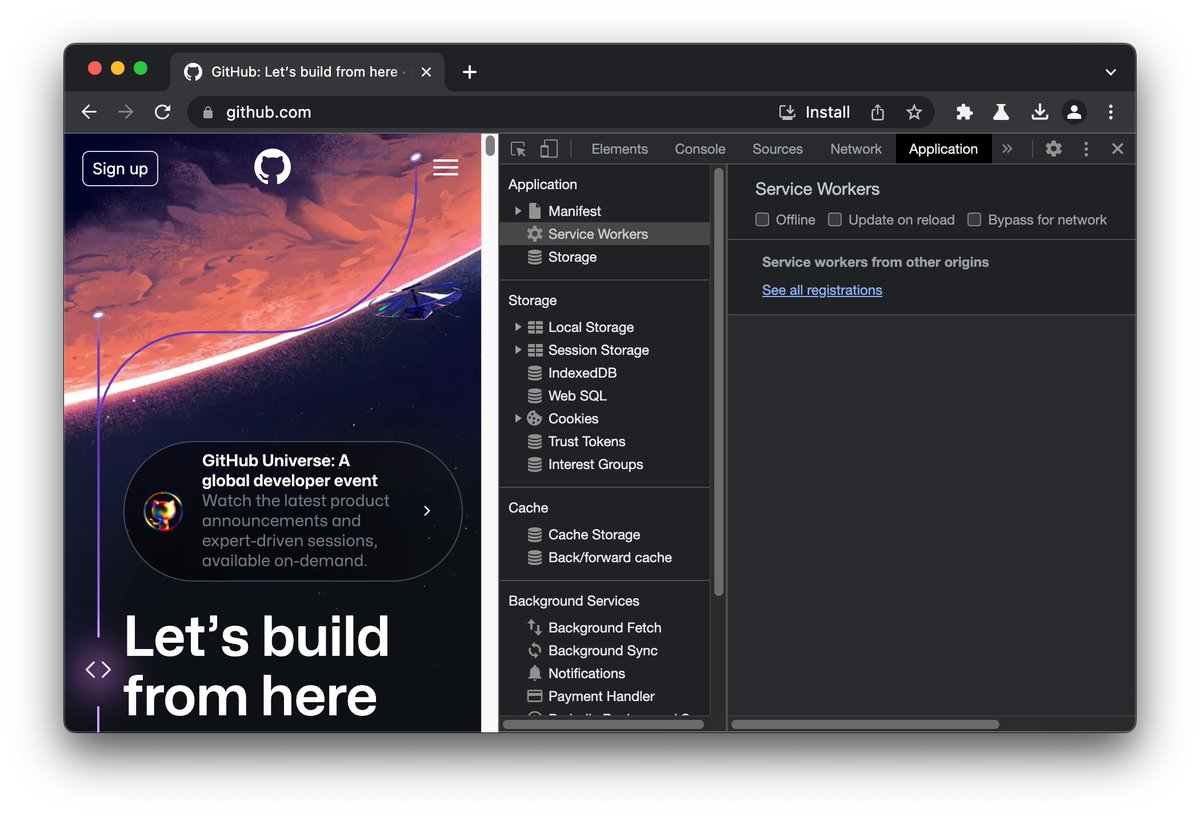Click the Install app button
The width and height of the screenshot is (1200, 817).
pos(814,112)
